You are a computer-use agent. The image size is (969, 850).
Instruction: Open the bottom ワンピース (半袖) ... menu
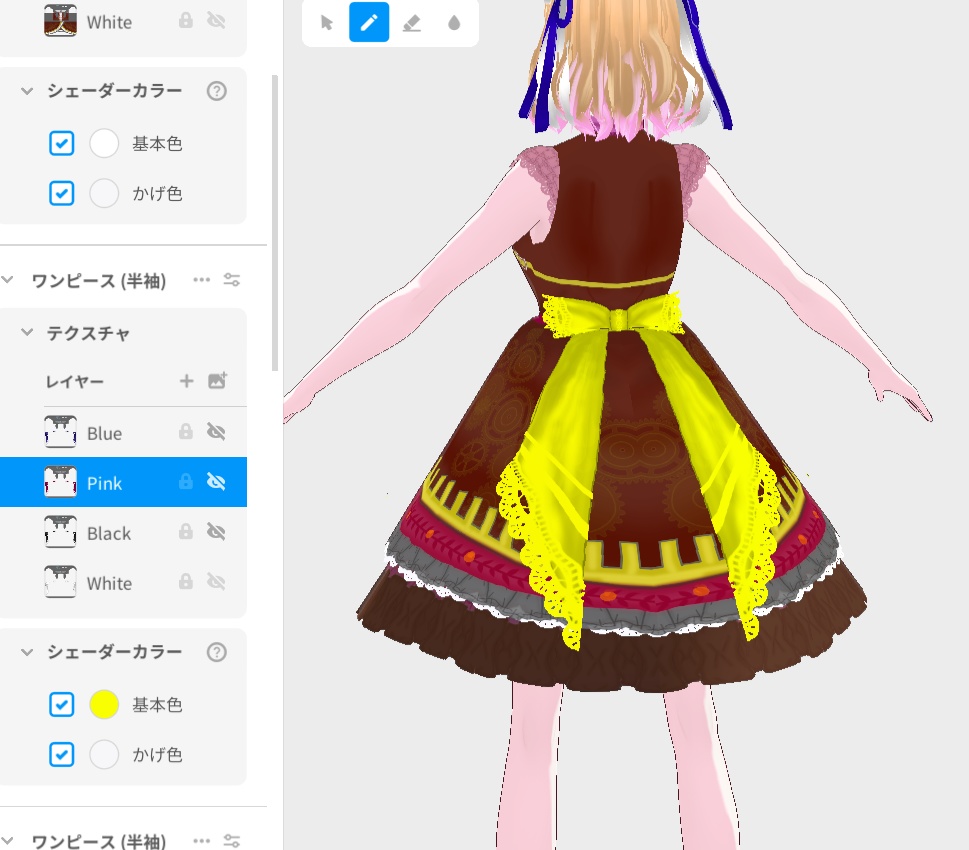pos(200,841)
